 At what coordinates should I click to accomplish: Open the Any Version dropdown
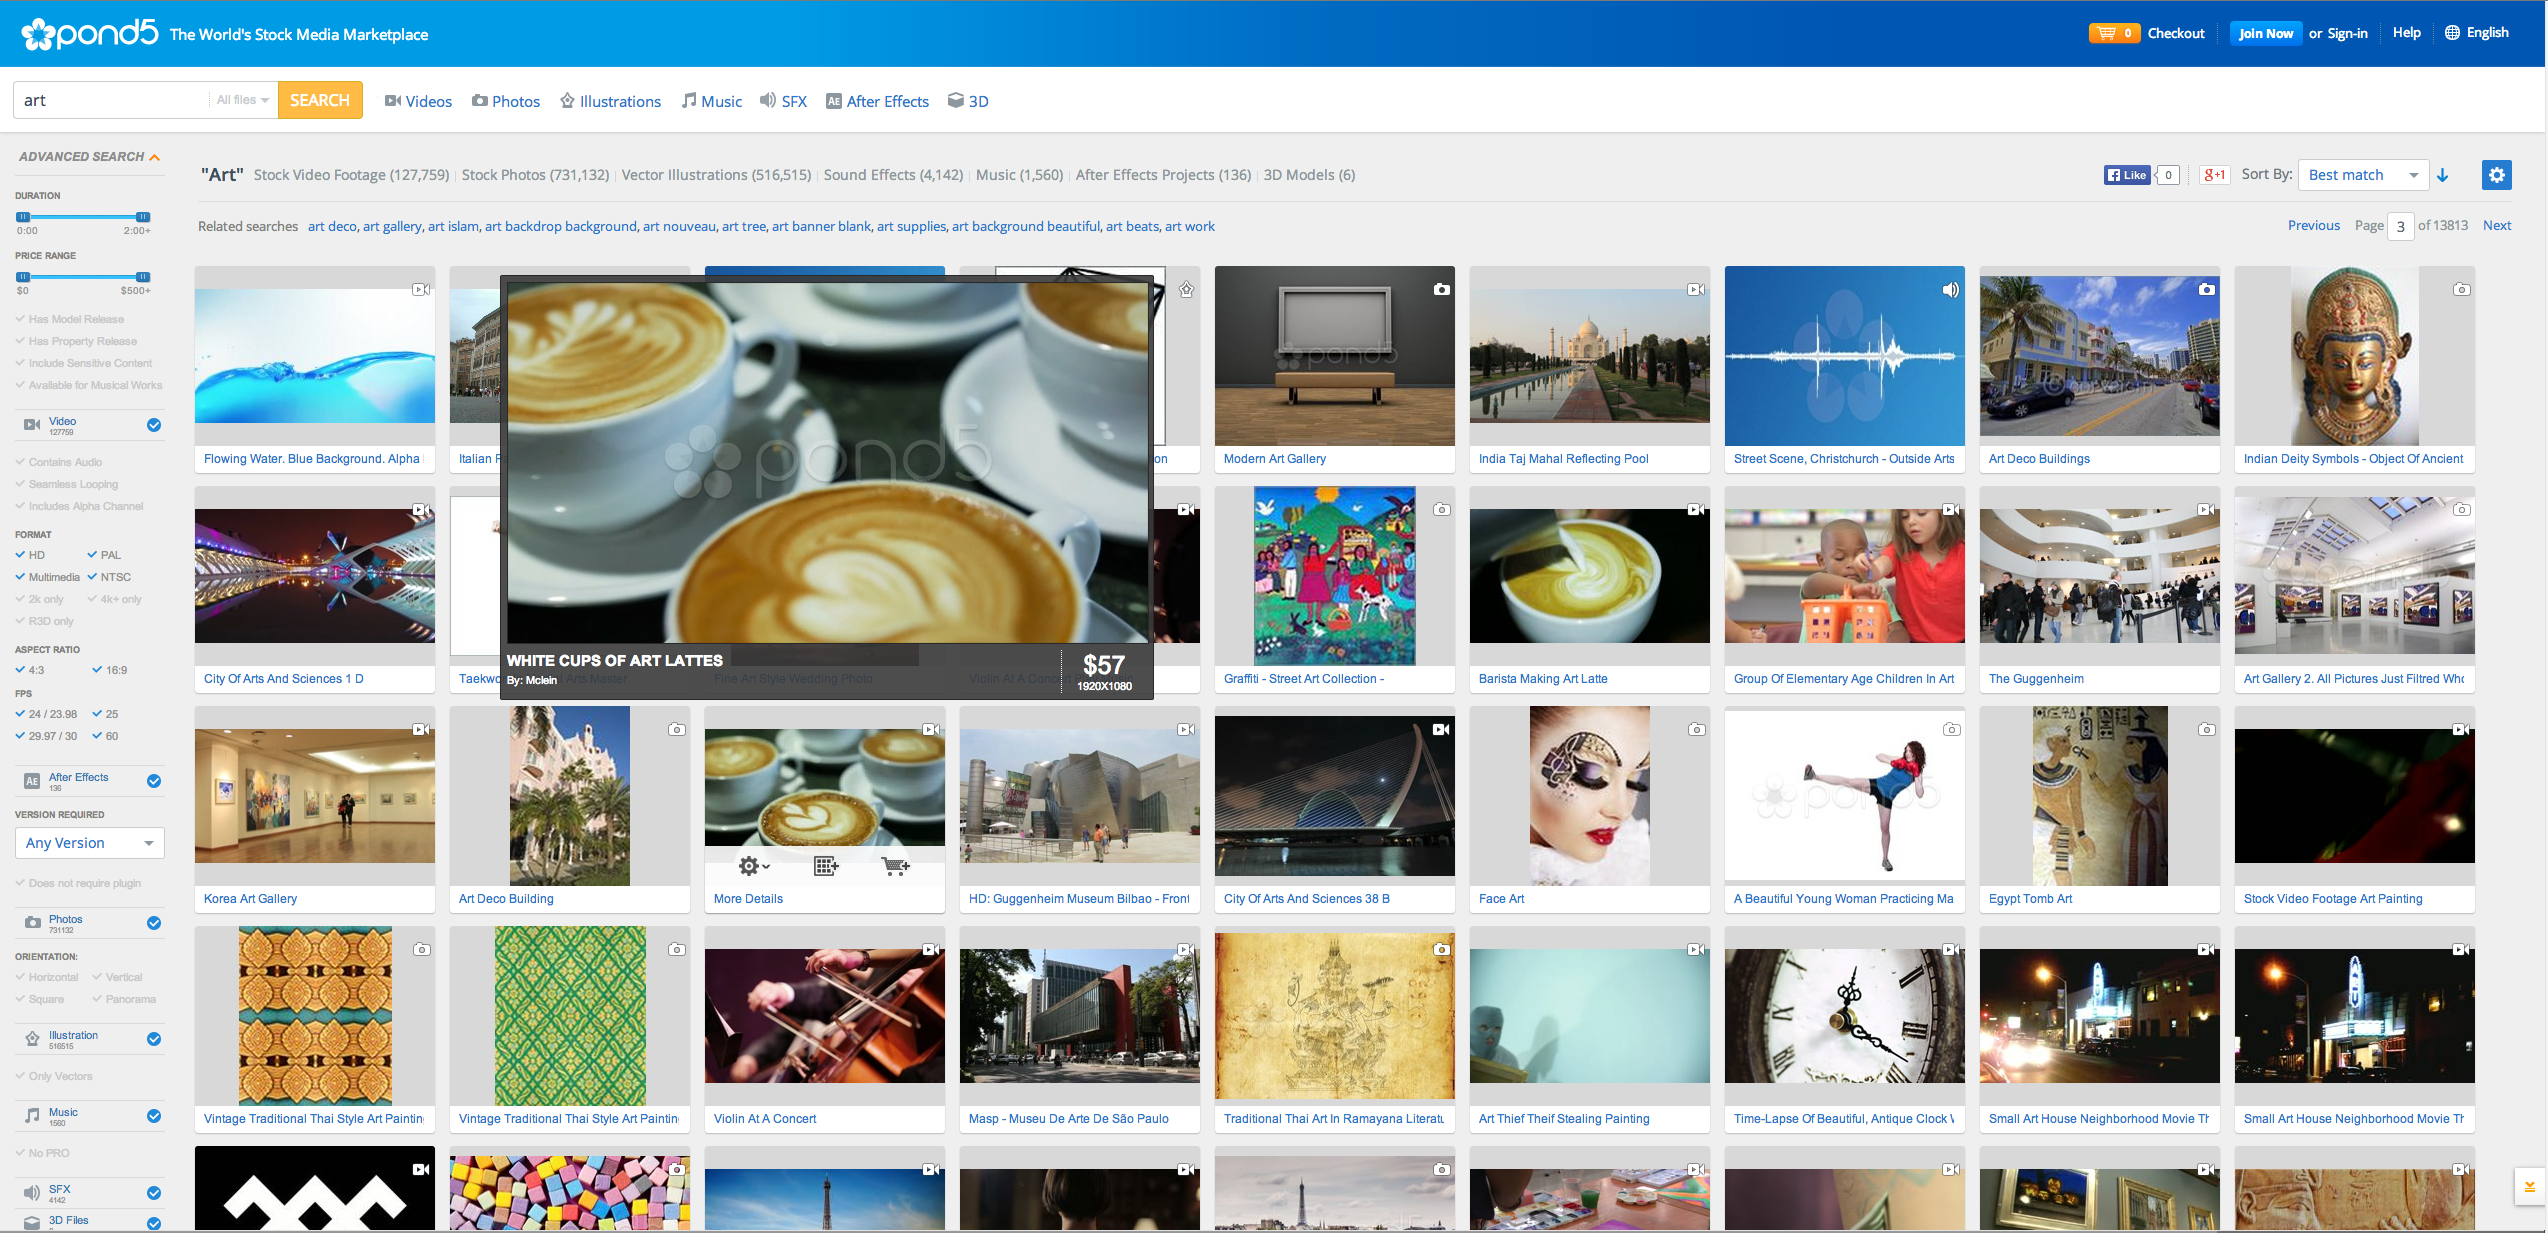[89, 843]
